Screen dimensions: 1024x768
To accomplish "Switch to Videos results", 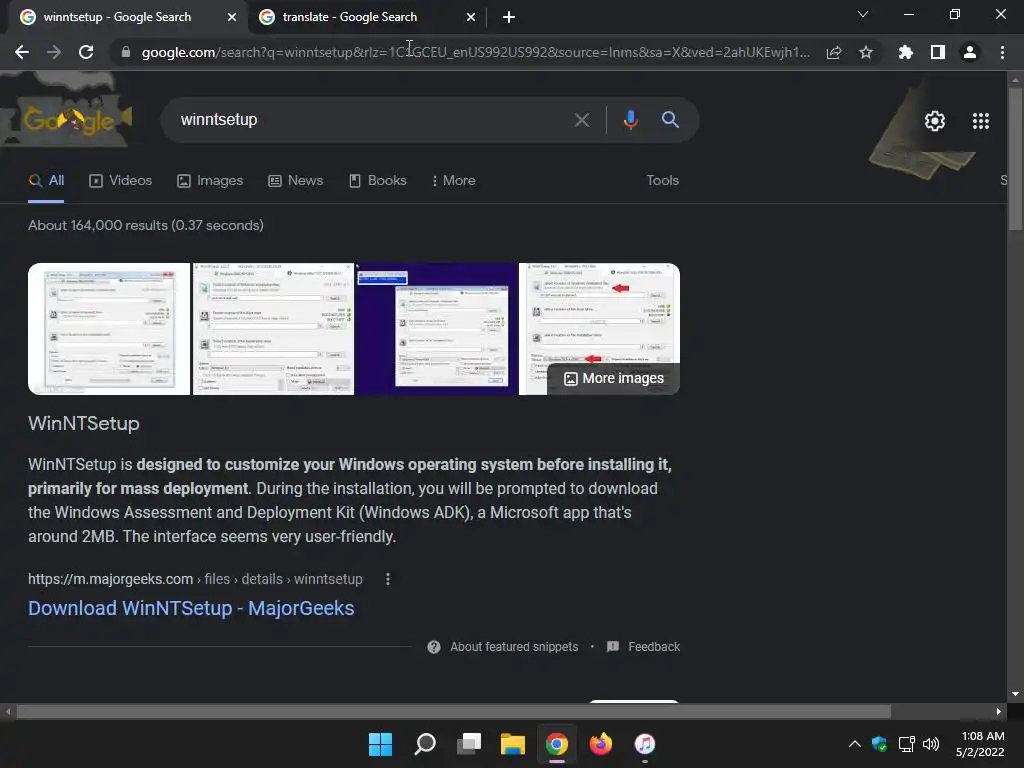I will (x=120, y=181).
